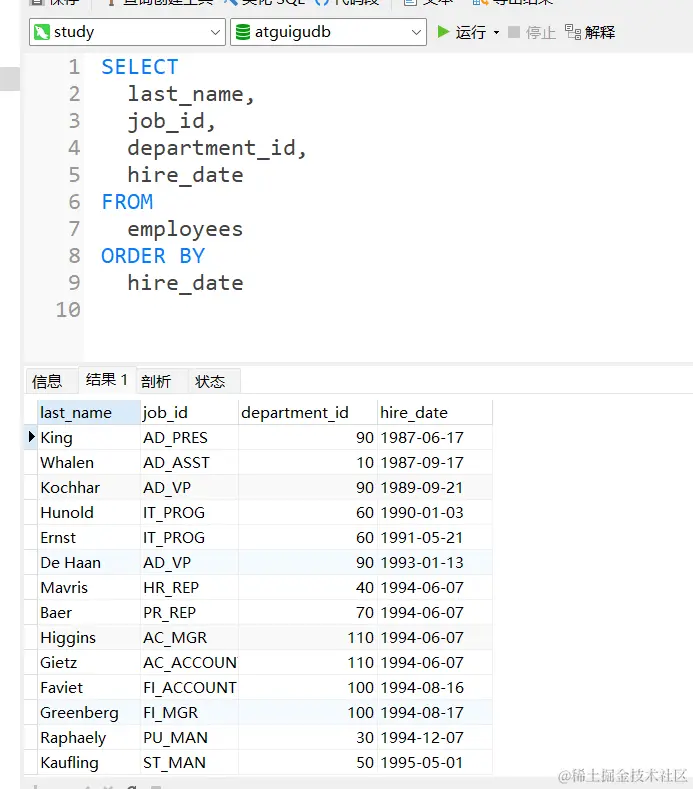Click the 1994-08-16 hire date cell
693x789 pixels.
pyautogui.click(x=435, y=687)
